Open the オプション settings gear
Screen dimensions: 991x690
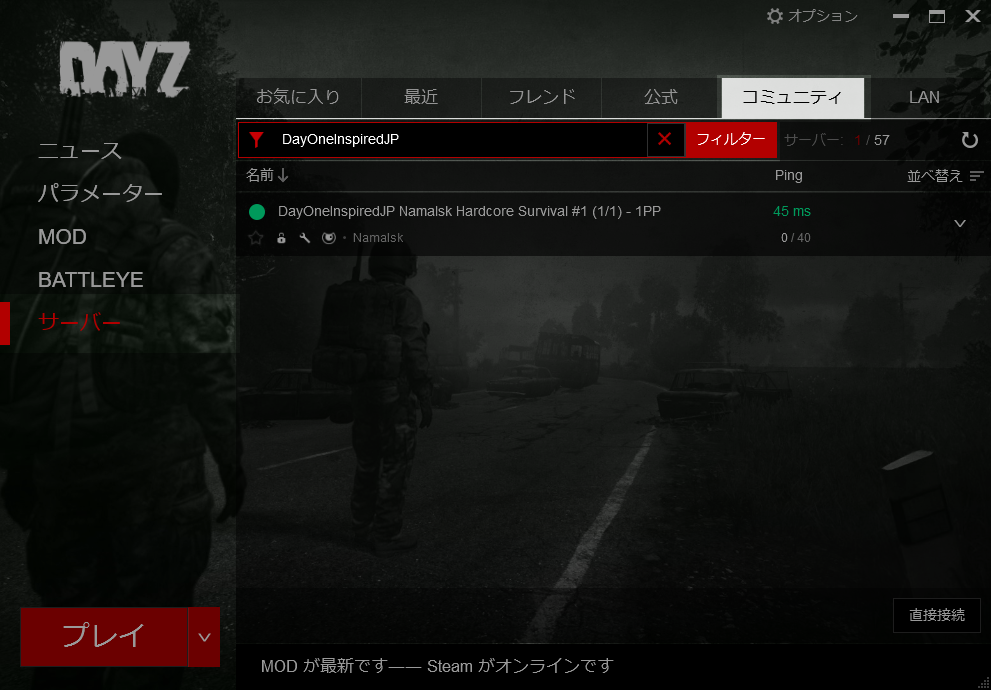click(x=812, y=16)
